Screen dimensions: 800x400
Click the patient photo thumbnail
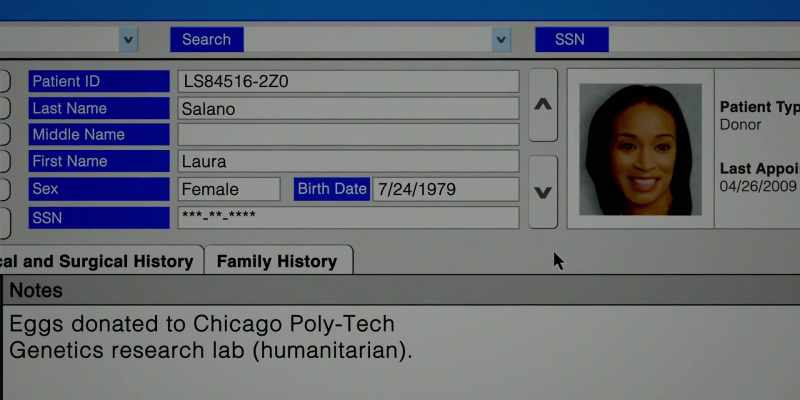(x=640, y=149)
